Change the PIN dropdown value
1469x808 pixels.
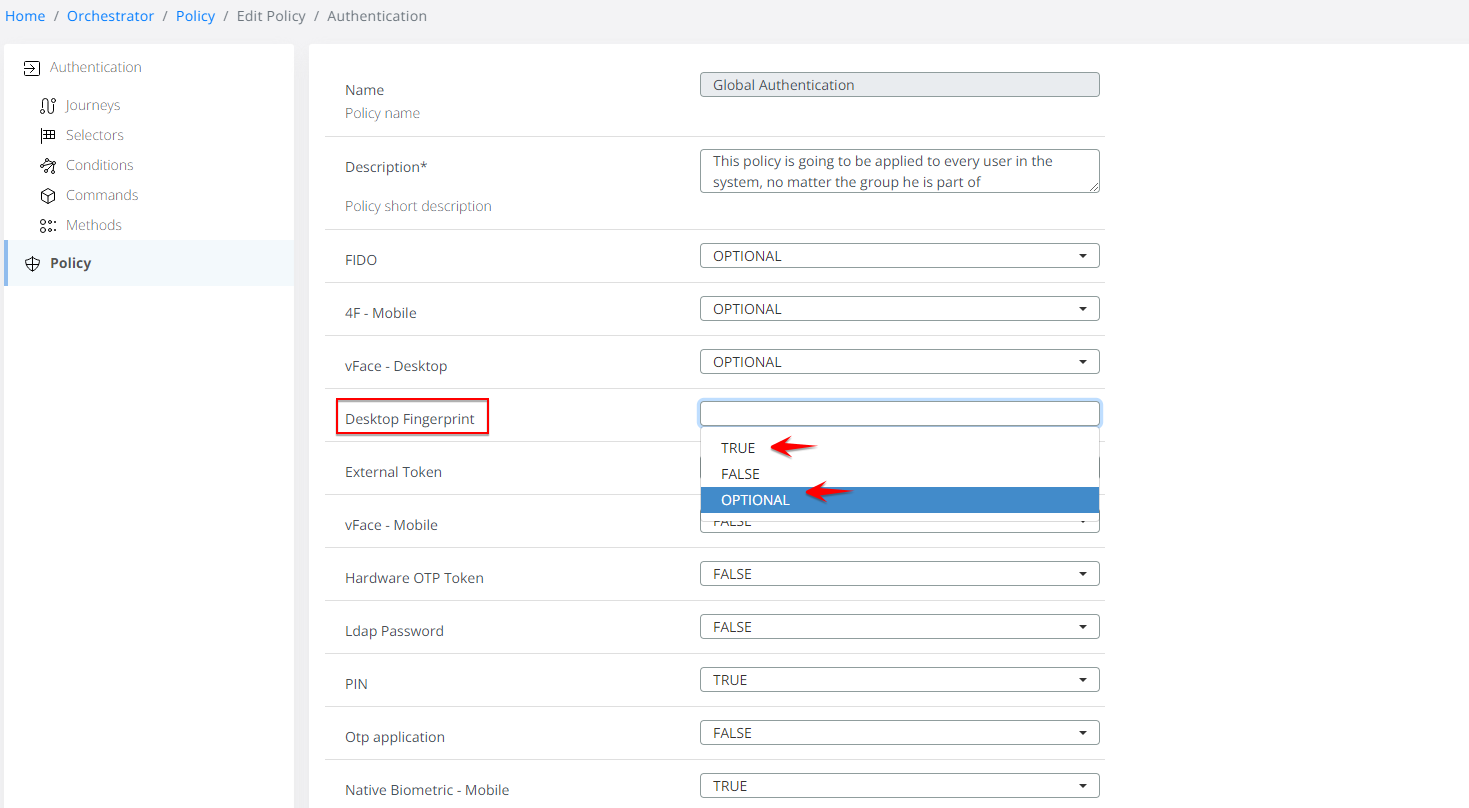899,680
